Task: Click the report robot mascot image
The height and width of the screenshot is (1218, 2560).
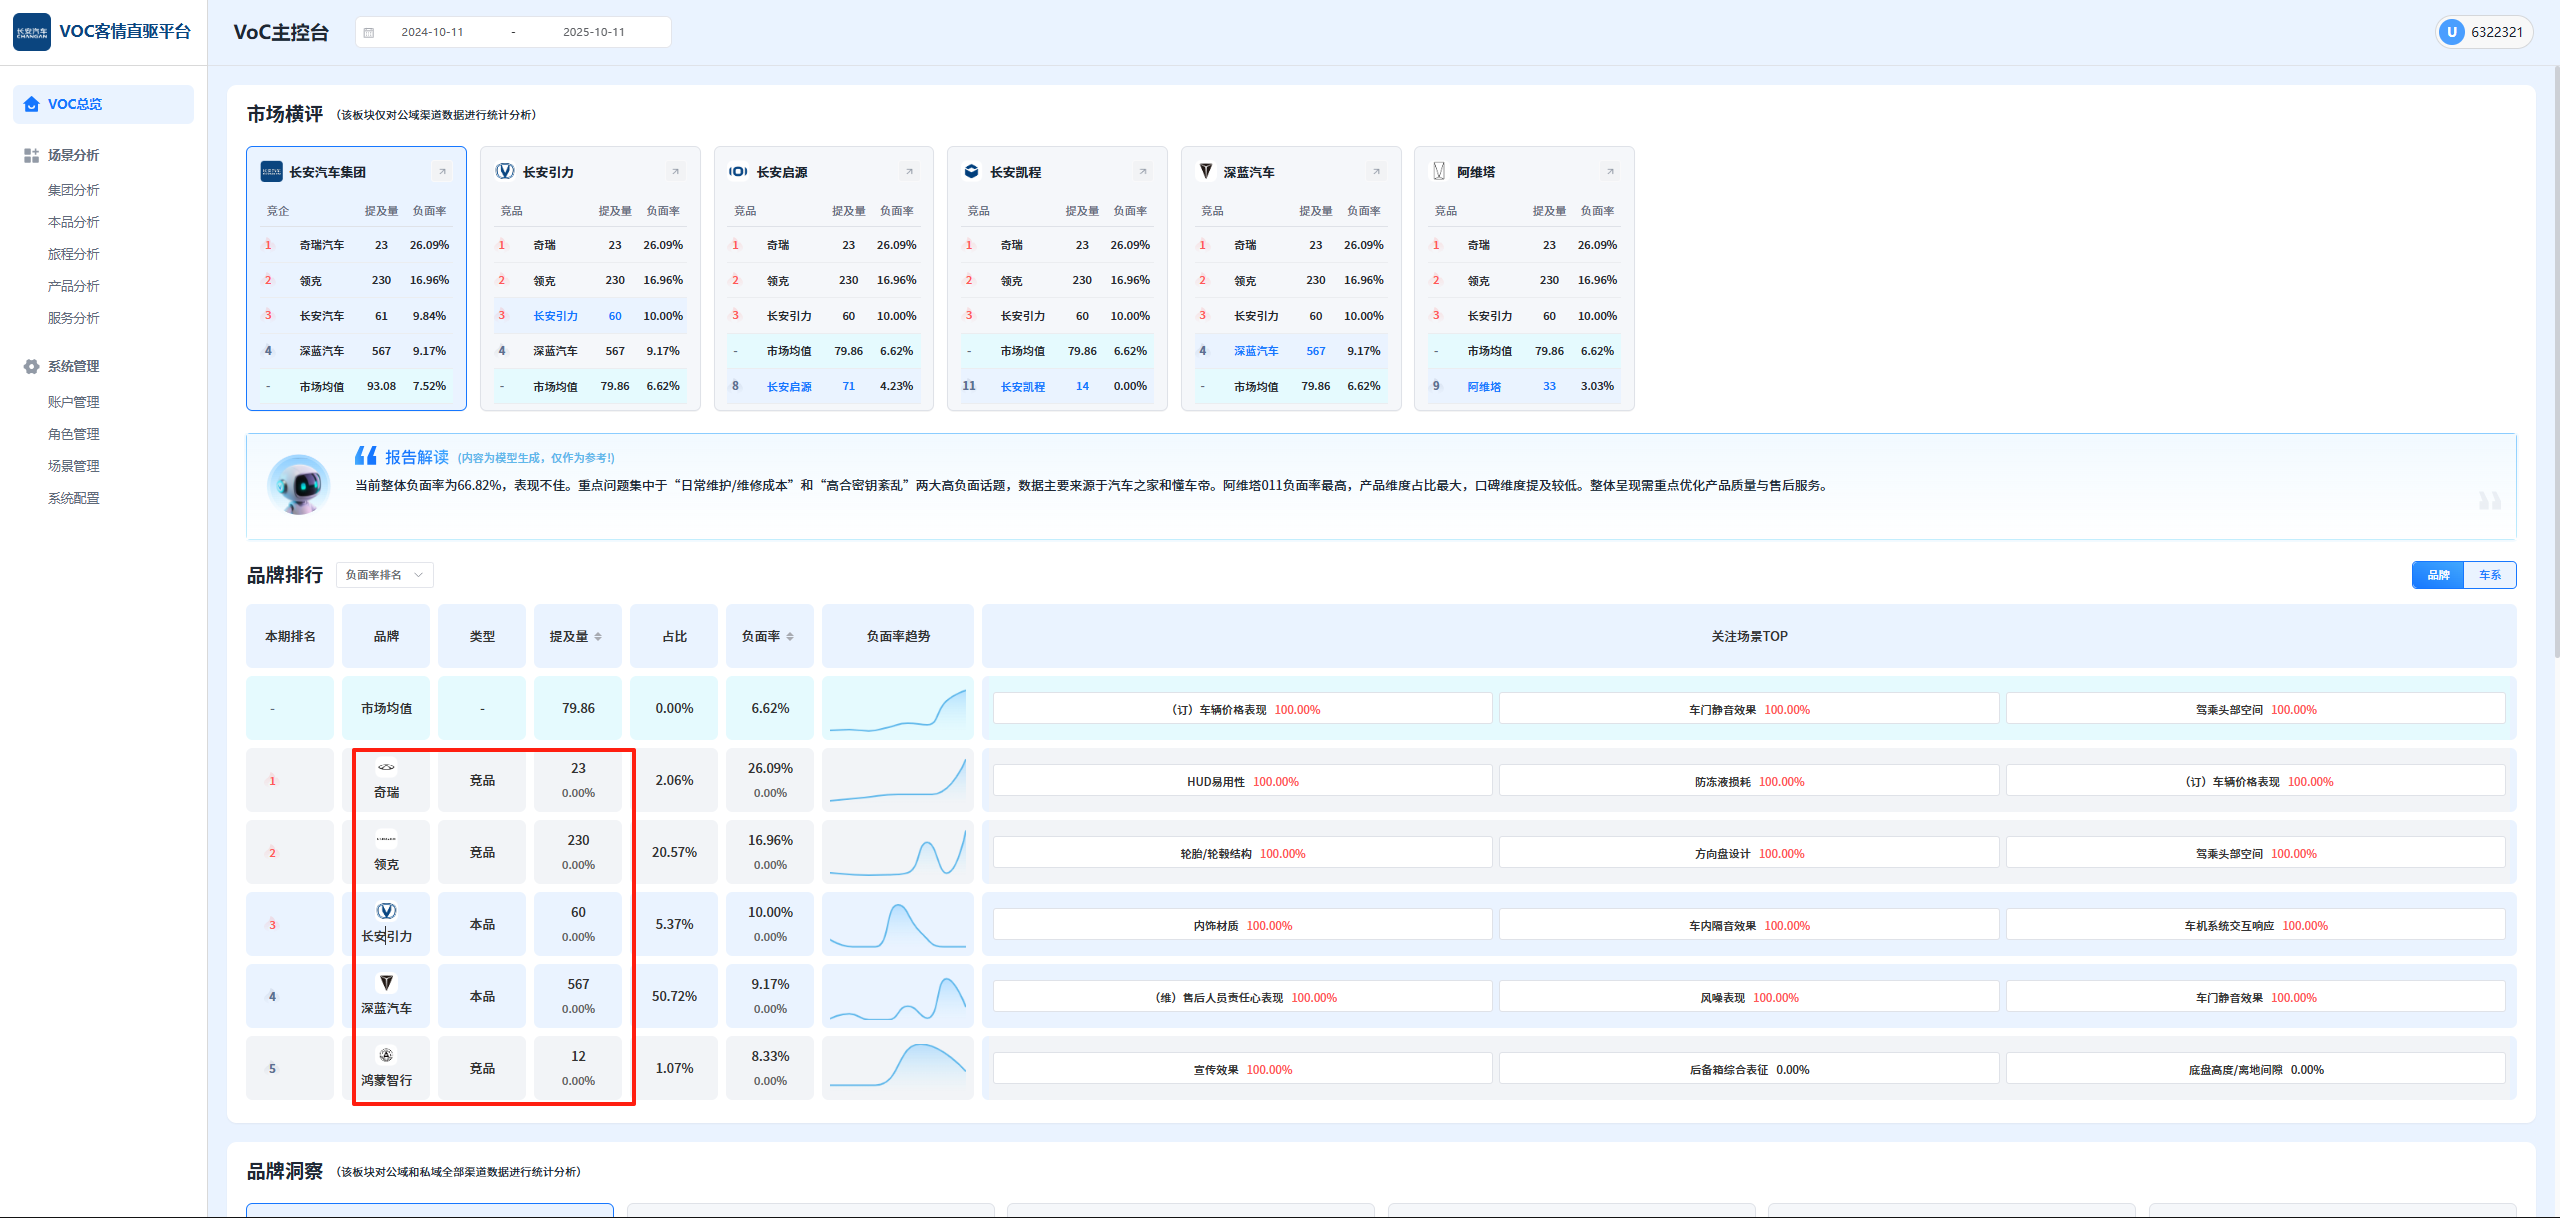Action: click(x=298, y=485)
